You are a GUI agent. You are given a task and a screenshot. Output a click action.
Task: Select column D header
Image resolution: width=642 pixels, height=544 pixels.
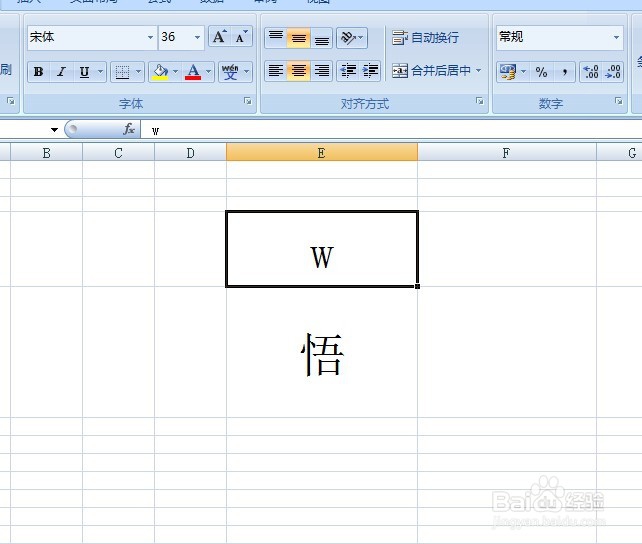(x=190, y=153)
